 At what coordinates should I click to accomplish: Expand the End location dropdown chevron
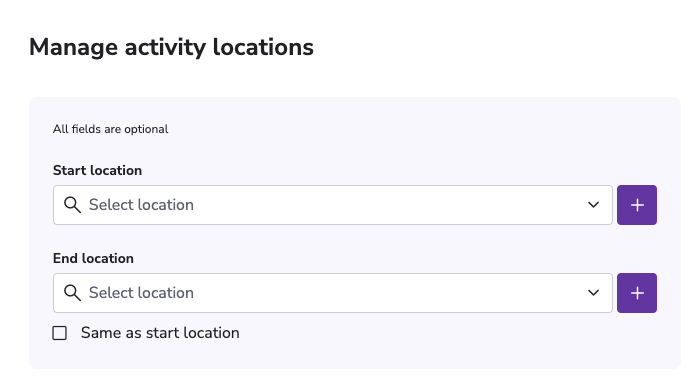coord(593,293)
